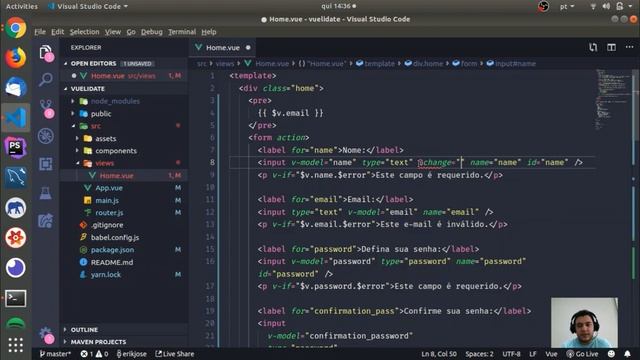Open the Help menu
The height and width of the screenshot is (360, 640).
209,32
